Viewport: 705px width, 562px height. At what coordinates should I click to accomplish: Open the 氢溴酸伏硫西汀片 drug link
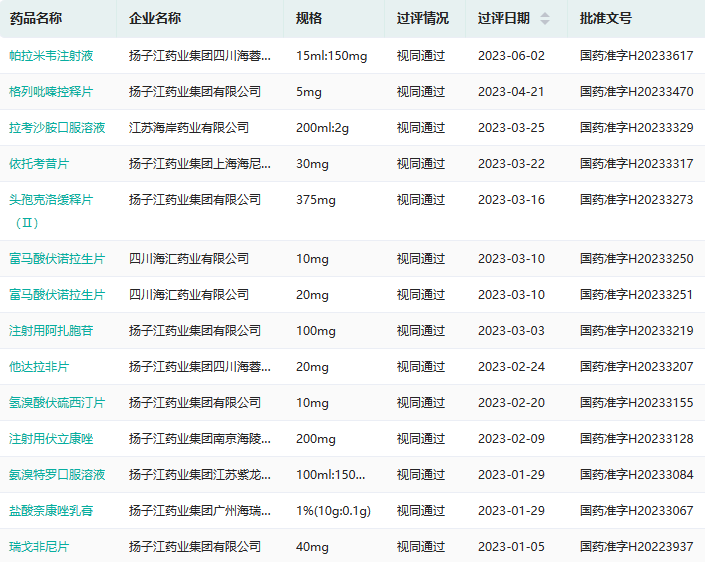click(57, 403)
